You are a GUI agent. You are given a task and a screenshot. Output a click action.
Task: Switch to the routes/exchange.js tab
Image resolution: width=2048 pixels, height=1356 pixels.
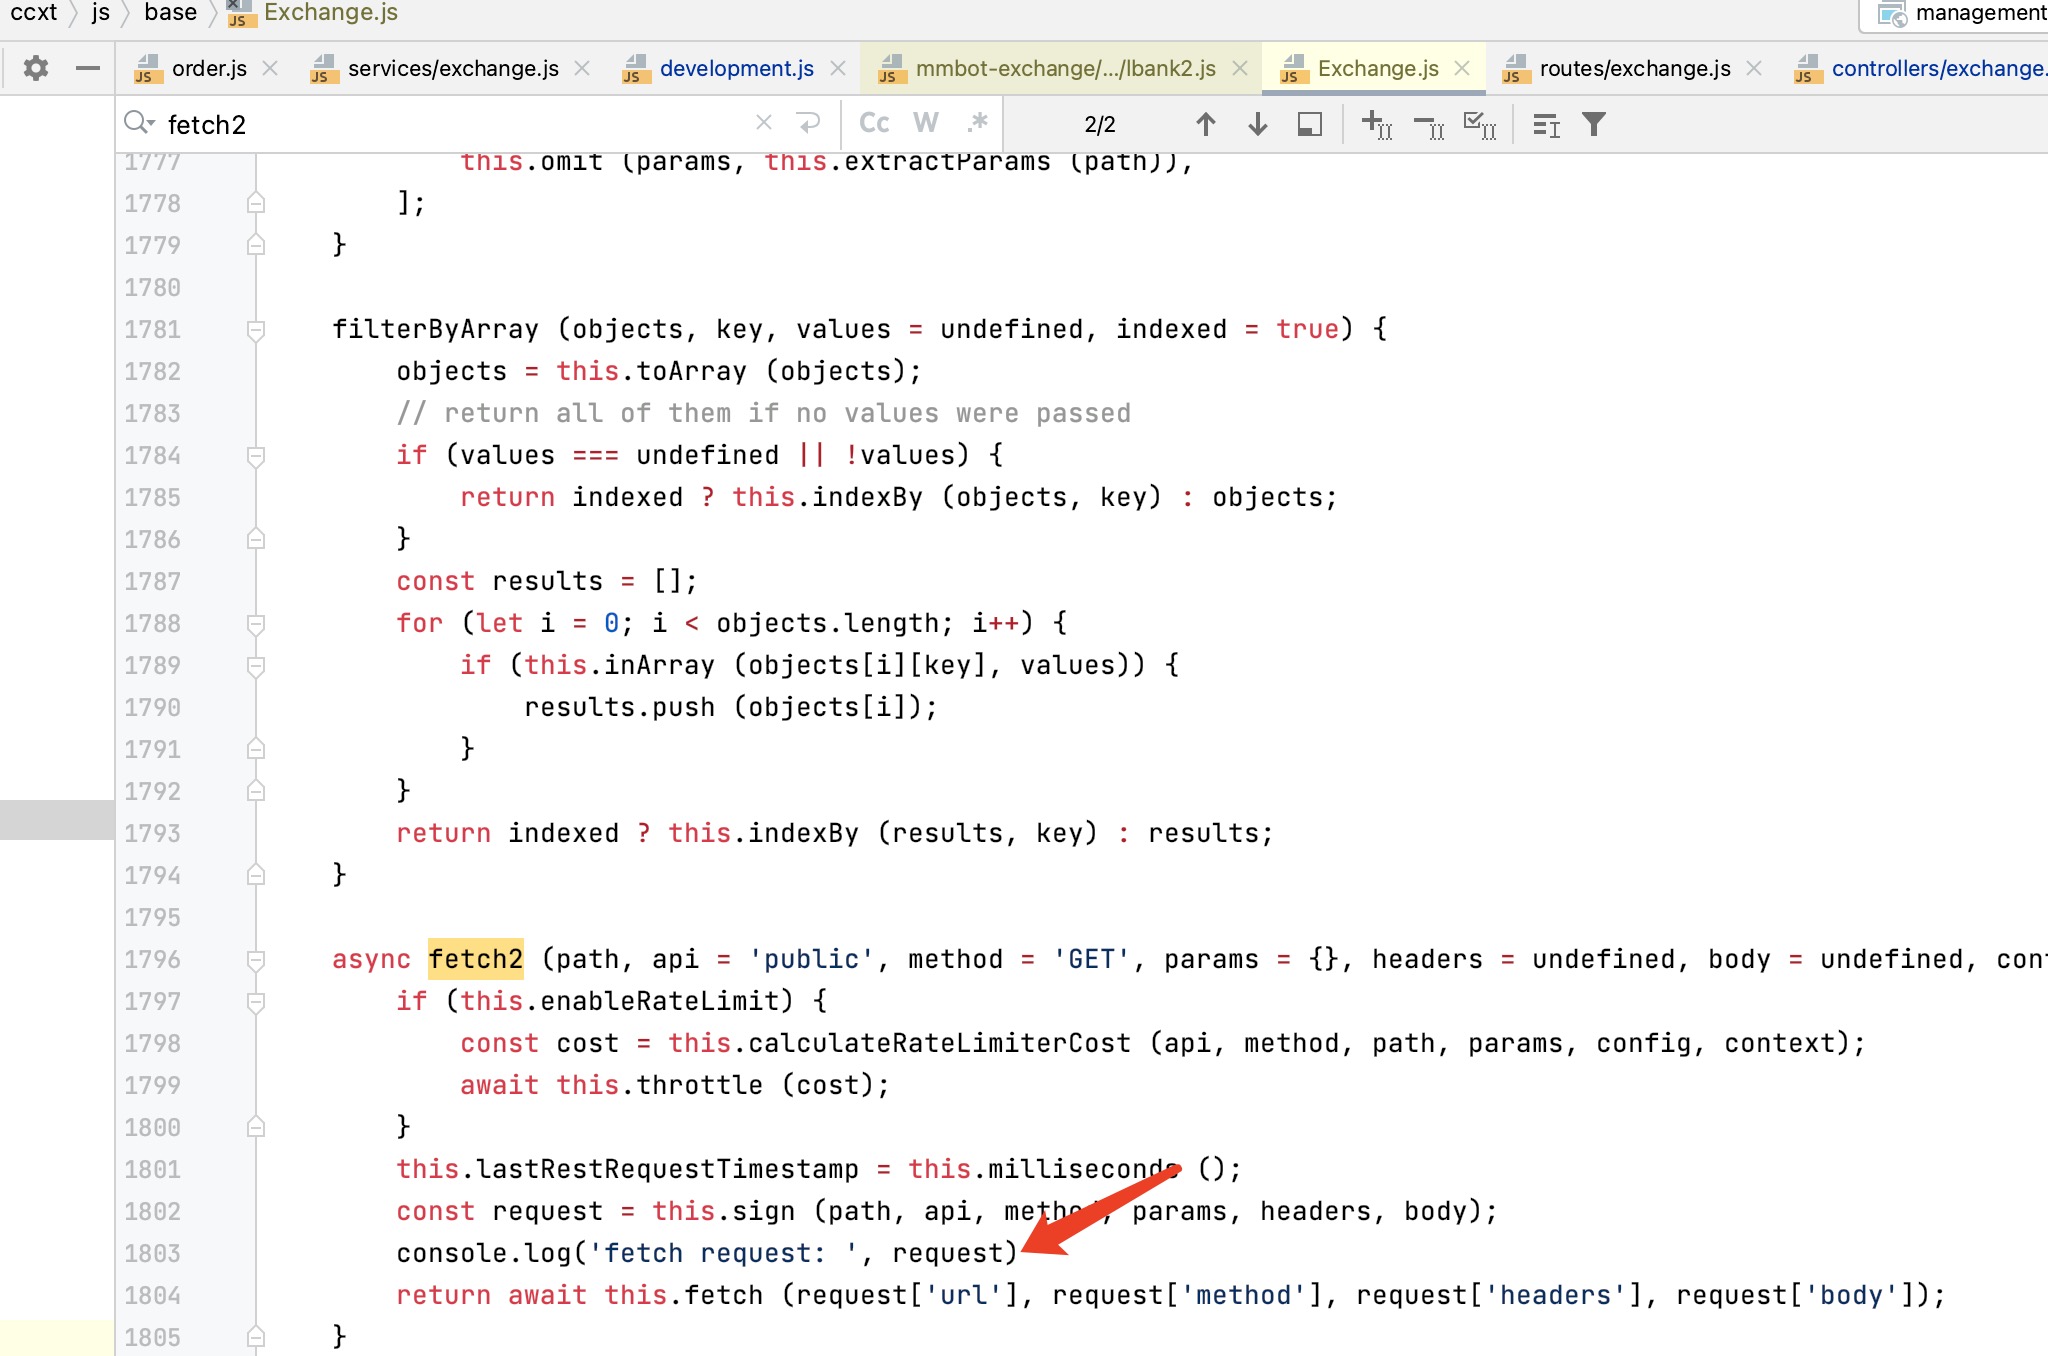click(x=1635, y=68)
